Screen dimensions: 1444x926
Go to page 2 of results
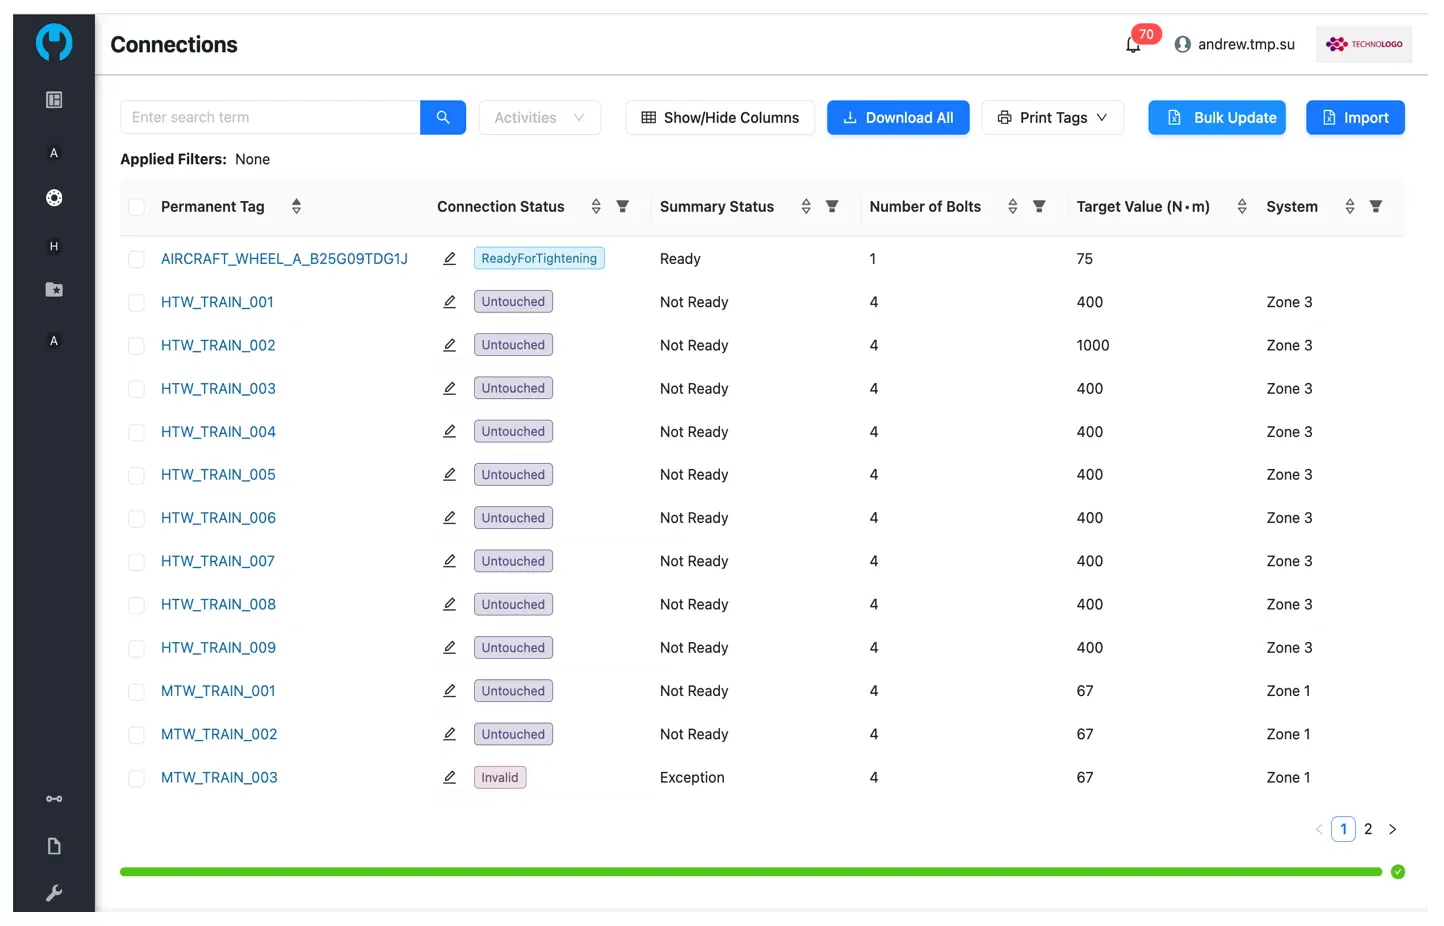[1368, 829]
